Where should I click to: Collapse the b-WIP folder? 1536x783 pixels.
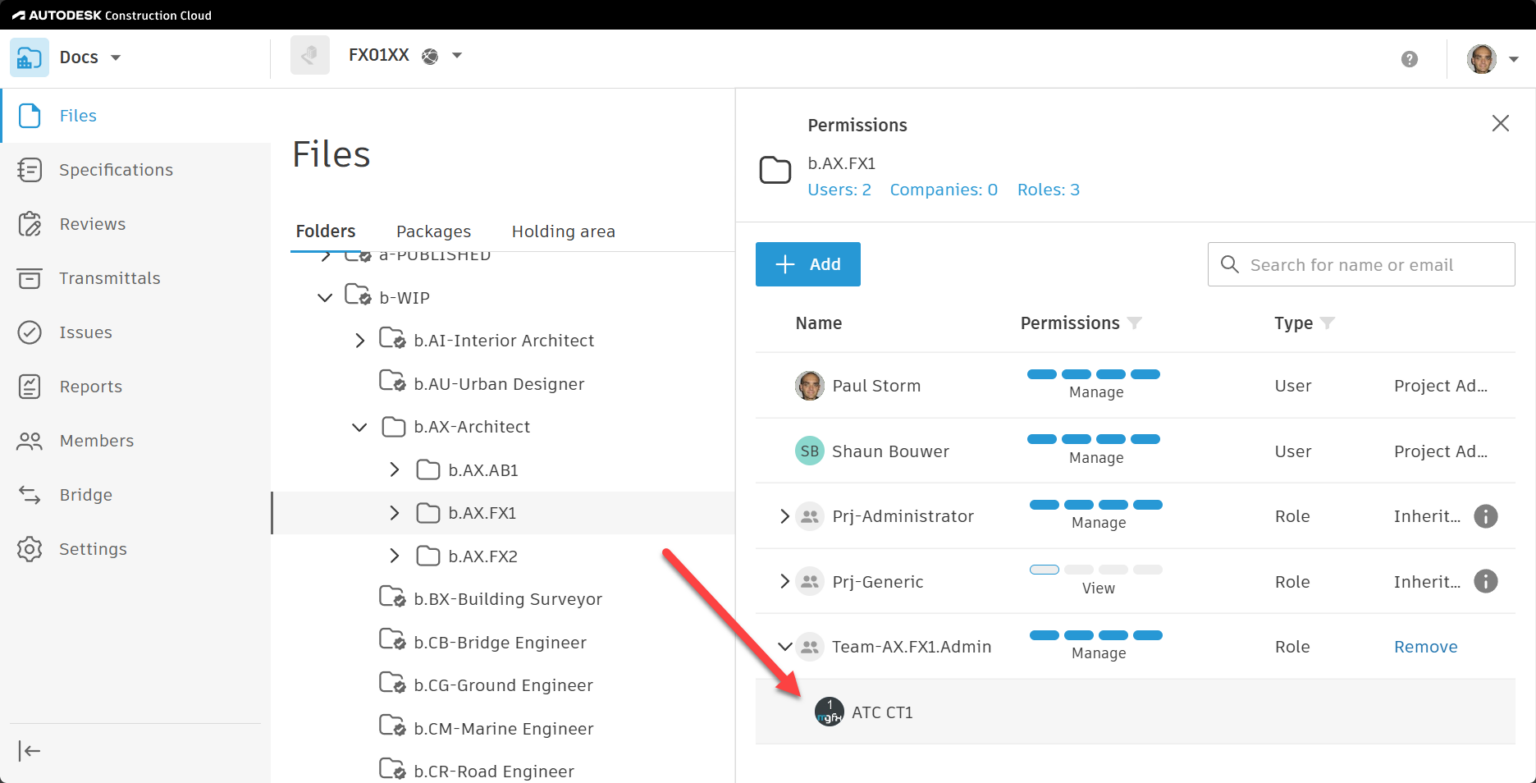coord(325,298)
